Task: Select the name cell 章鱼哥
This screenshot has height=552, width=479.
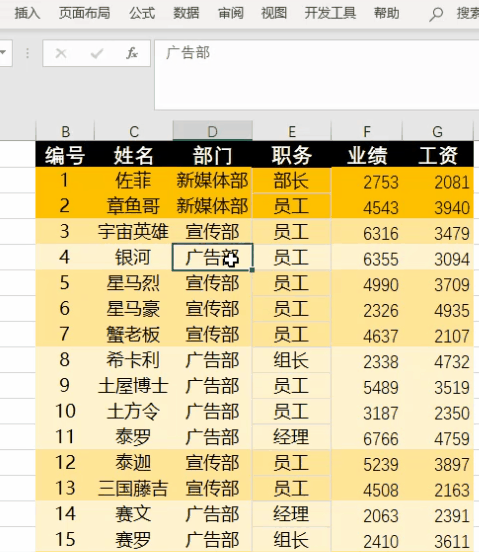Action: click(134, 206)
